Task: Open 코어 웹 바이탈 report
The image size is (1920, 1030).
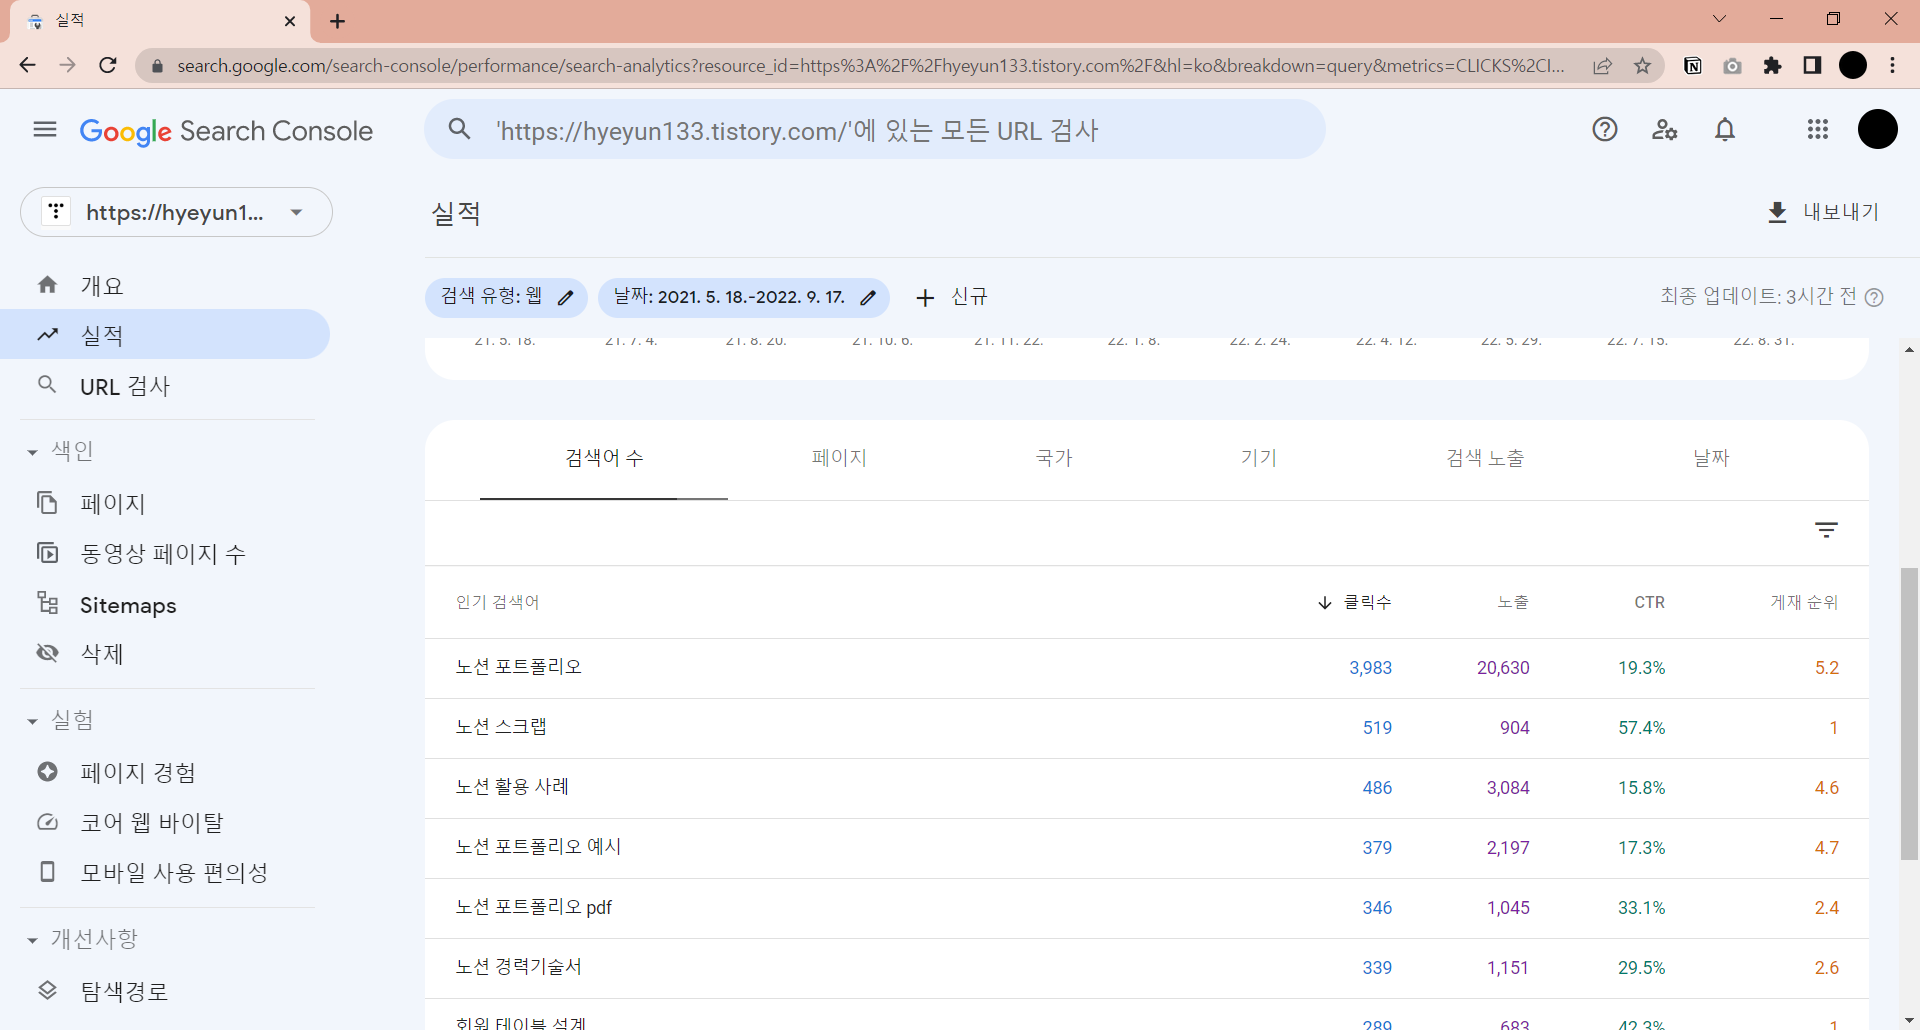Action: (x=165, y=822)
